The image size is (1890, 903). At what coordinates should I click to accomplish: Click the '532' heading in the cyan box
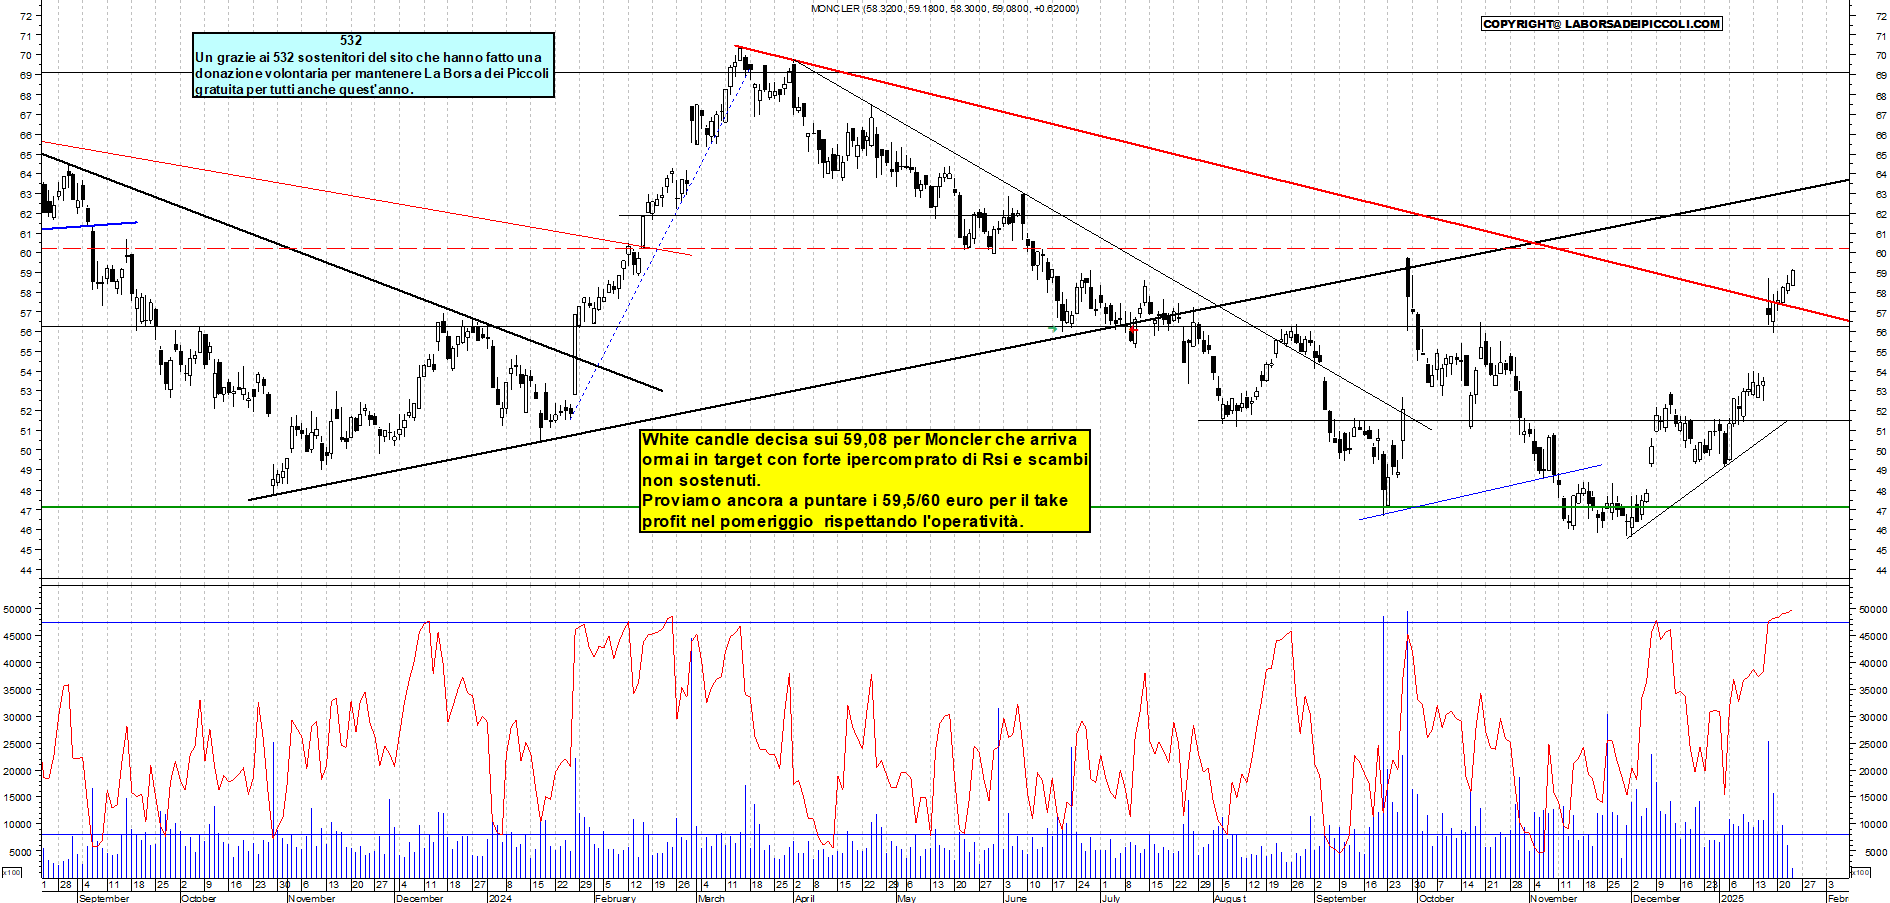point(351,40)
